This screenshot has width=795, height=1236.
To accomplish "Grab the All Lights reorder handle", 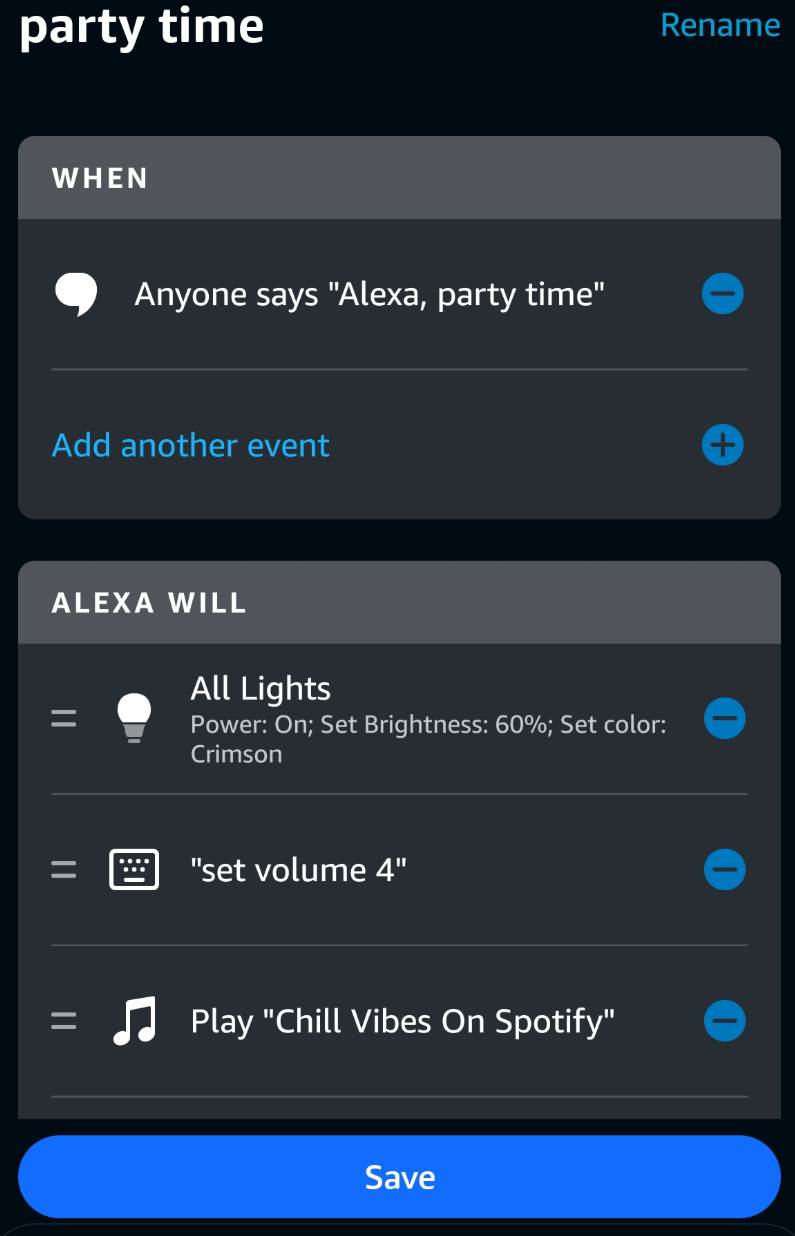I will click(x=64, y=718).
